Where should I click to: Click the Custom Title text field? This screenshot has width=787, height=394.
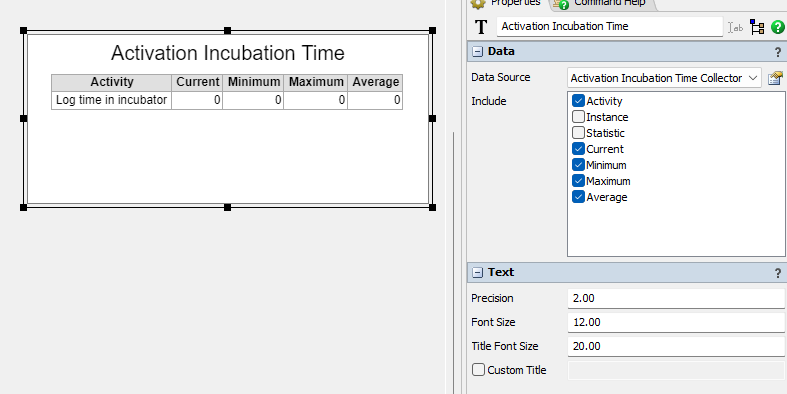tap(677, 370)
